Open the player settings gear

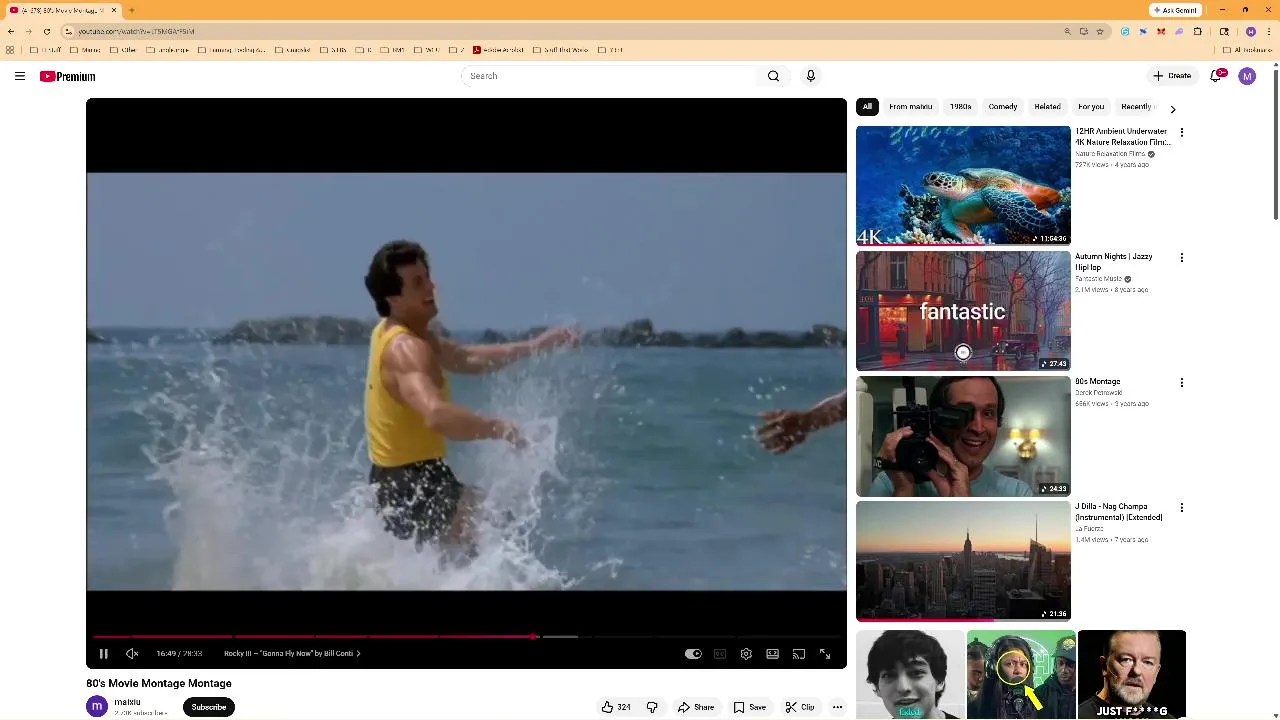point(746,654)
